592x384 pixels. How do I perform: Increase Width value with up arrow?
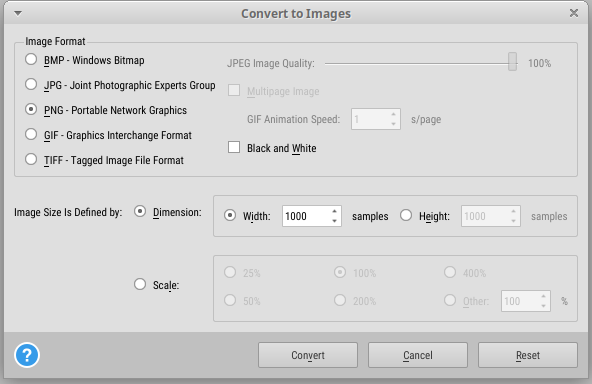(335, 211)
